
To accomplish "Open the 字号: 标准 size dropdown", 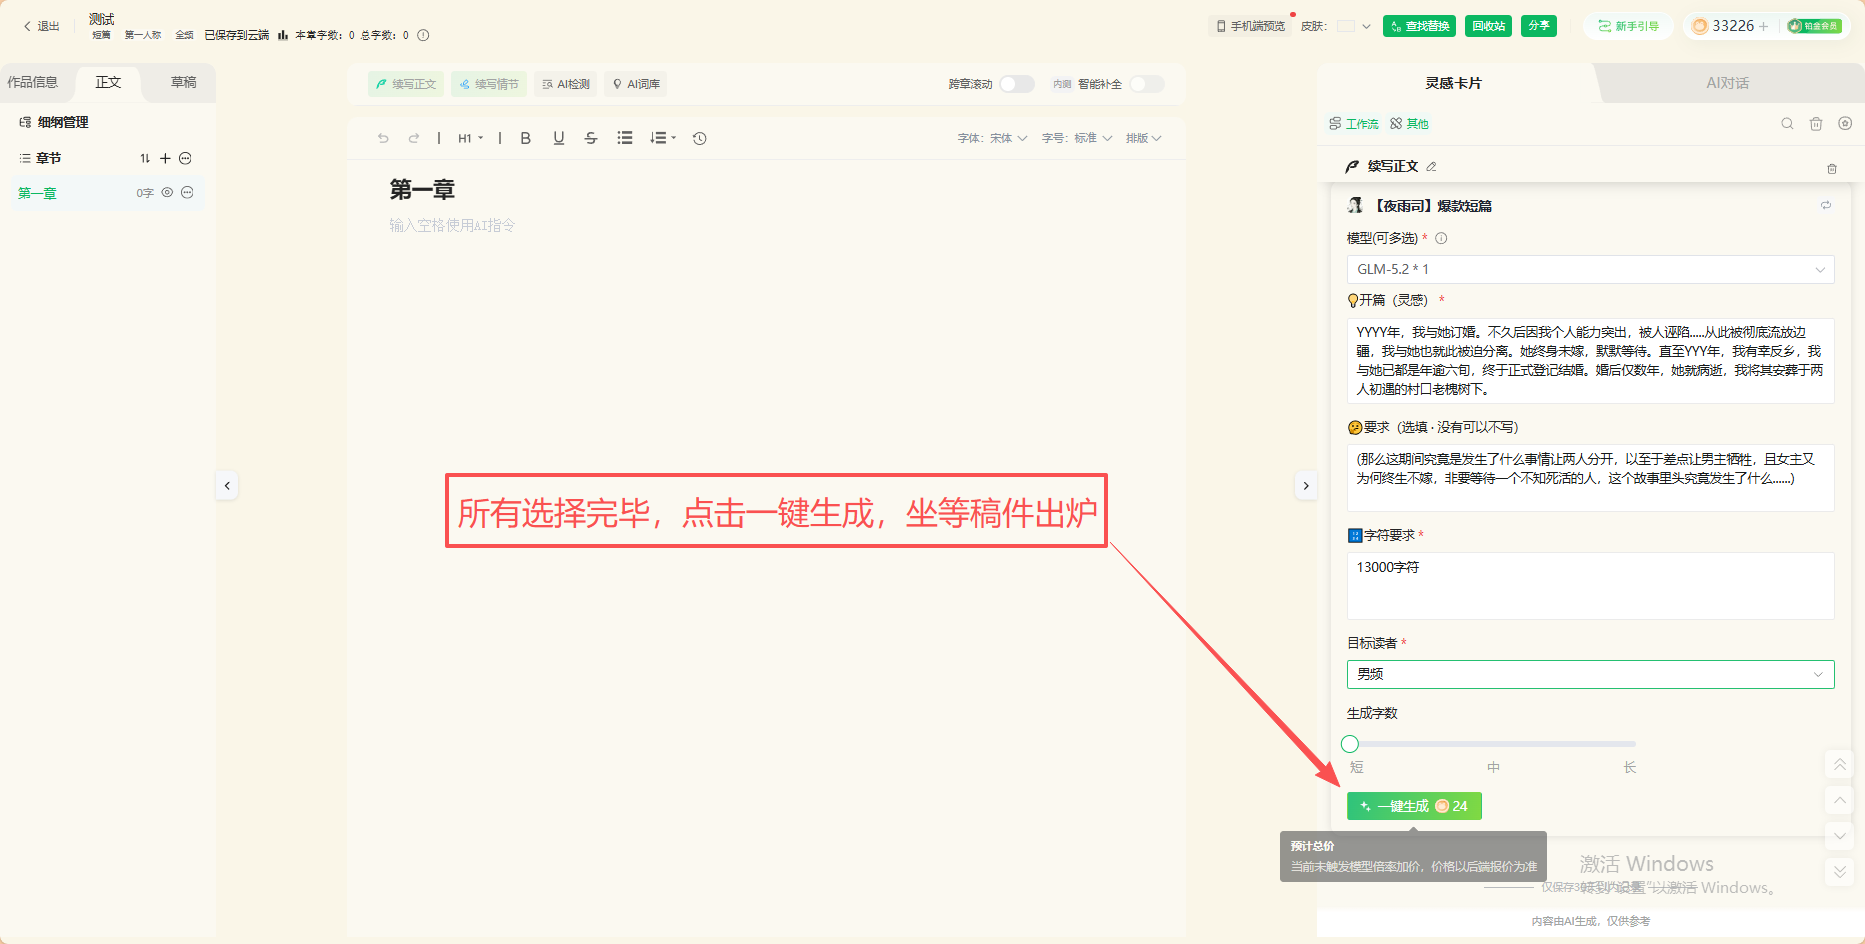I will (x=1077, y=138).
